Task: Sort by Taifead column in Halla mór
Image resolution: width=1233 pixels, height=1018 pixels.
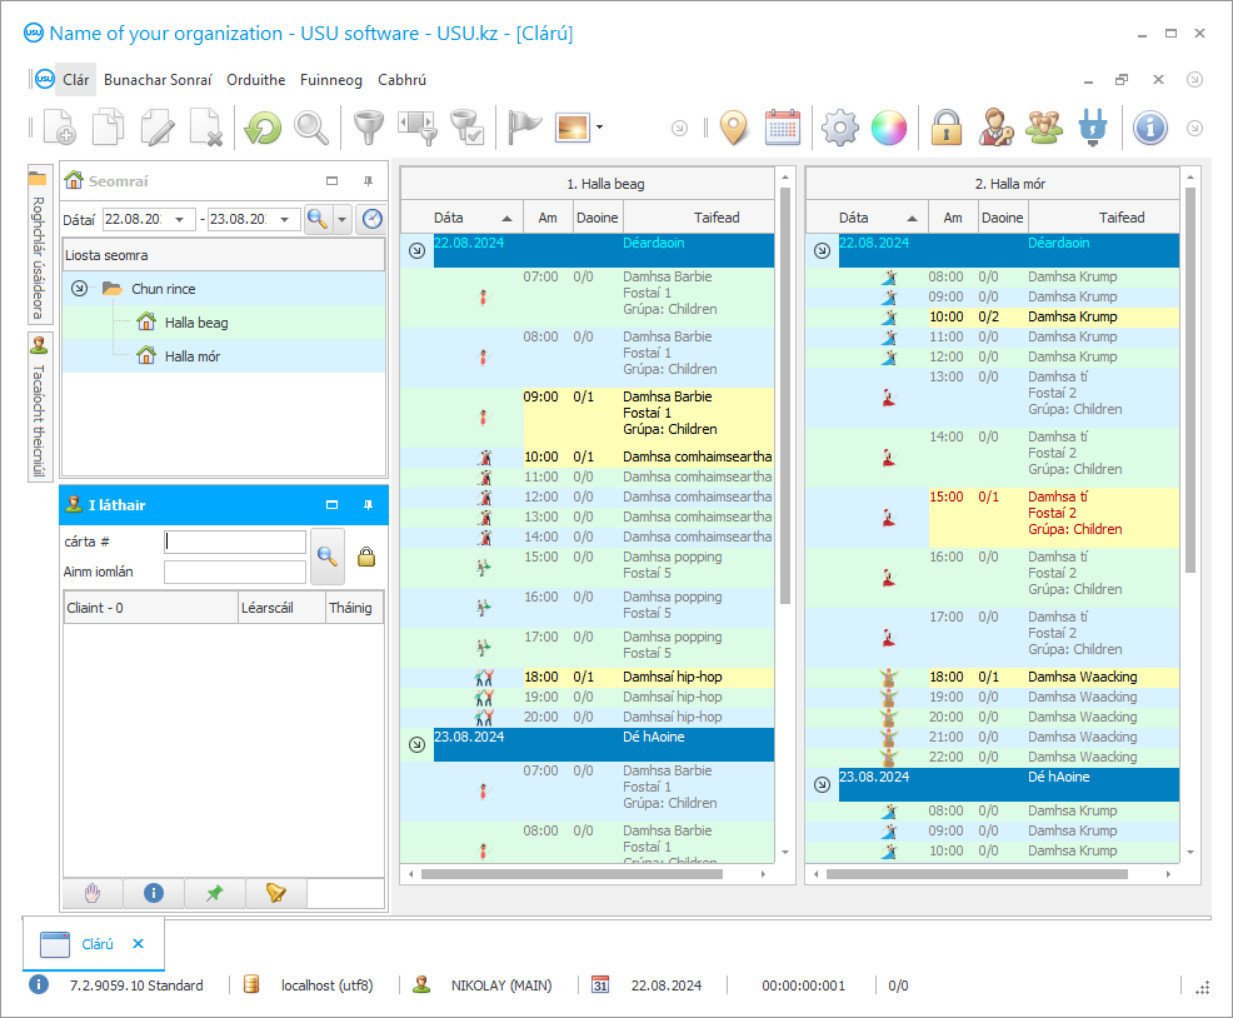Action: pyautogui.click(x=1103, y=217)
